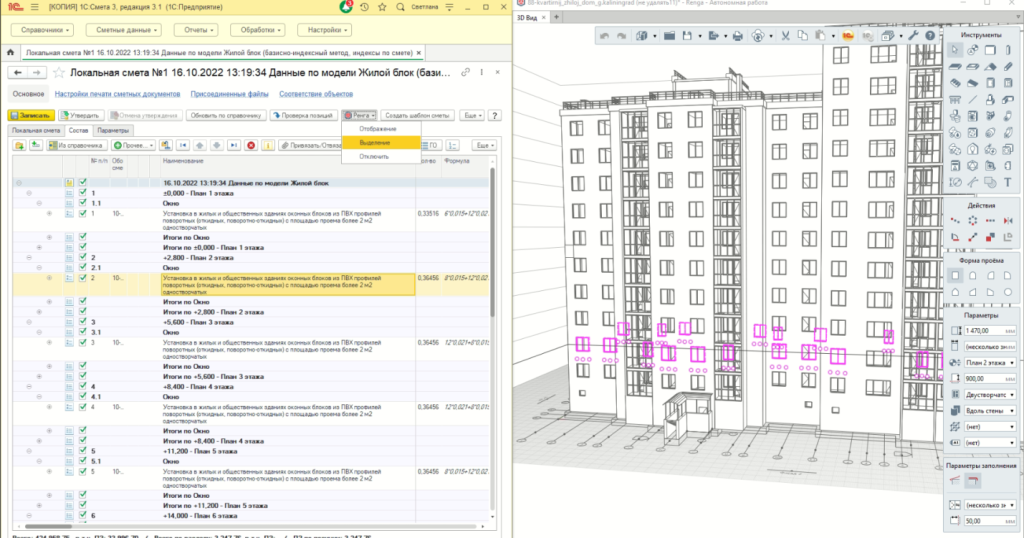
Task: Open the Справочники dropdown menu
Action: pos(42,30)
